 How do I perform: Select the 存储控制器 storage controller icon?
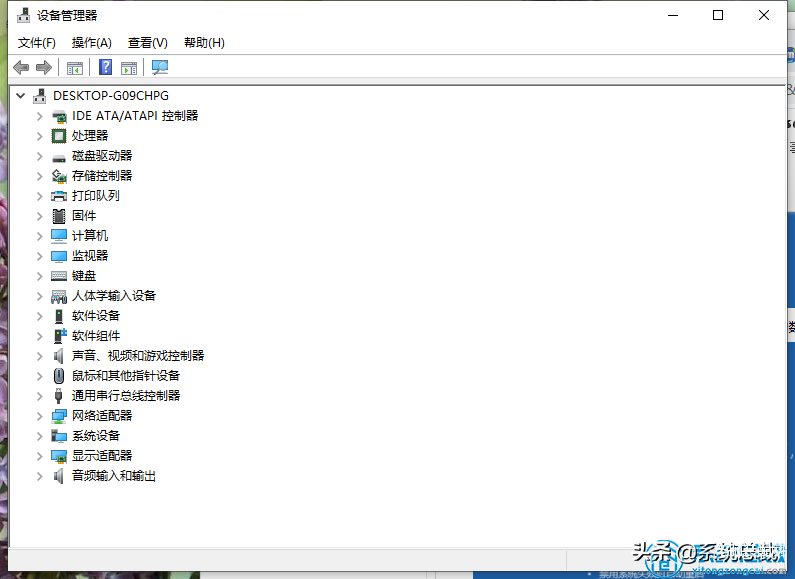pyautogui.click(x=59, y=176)
